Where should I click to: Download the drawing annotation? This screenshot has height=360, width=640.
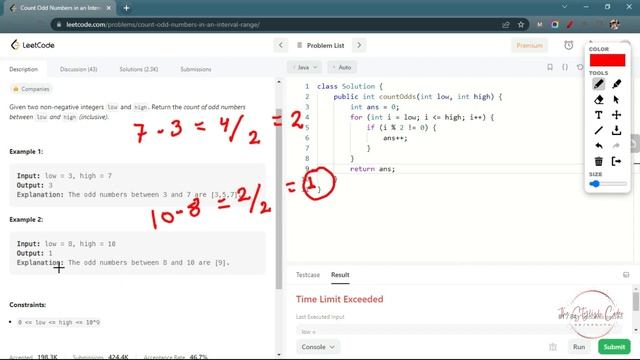click(x=616, y=131)
